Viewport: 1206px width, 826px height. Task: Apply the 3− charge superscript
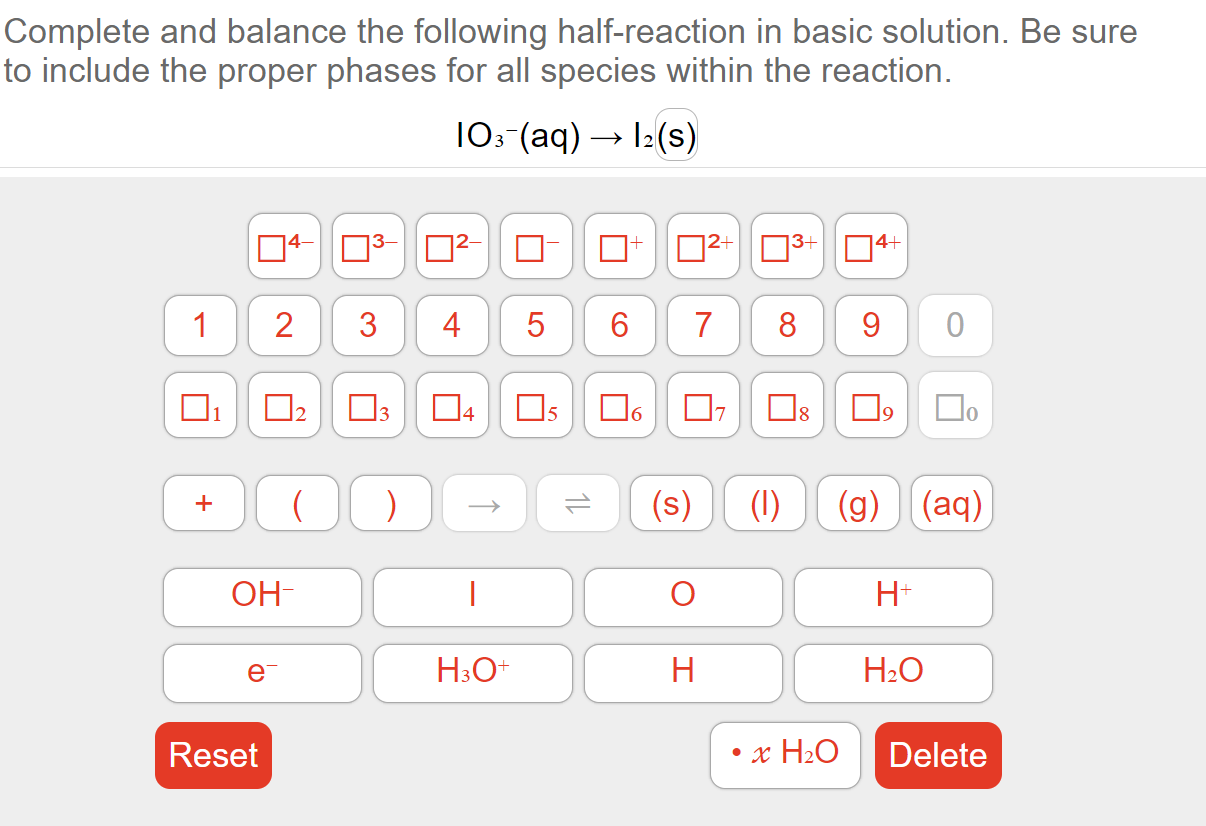tap(368, 246)
